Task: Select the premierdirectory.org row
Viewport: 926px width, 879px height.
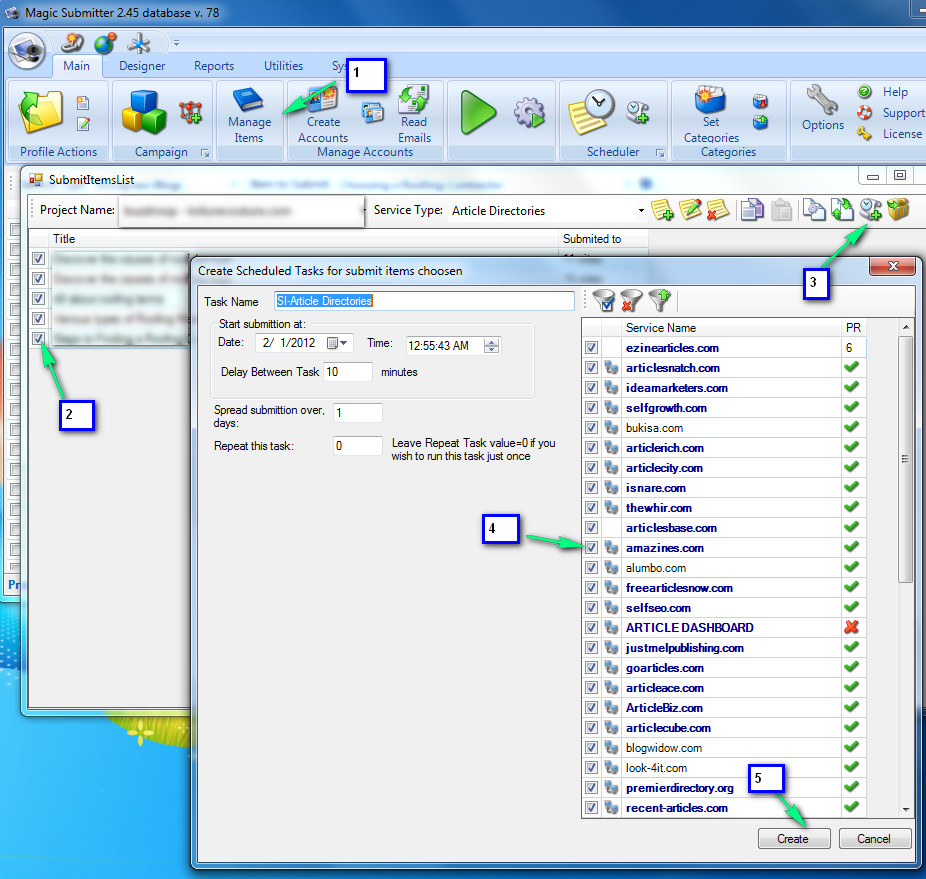Action: (724, 787)
